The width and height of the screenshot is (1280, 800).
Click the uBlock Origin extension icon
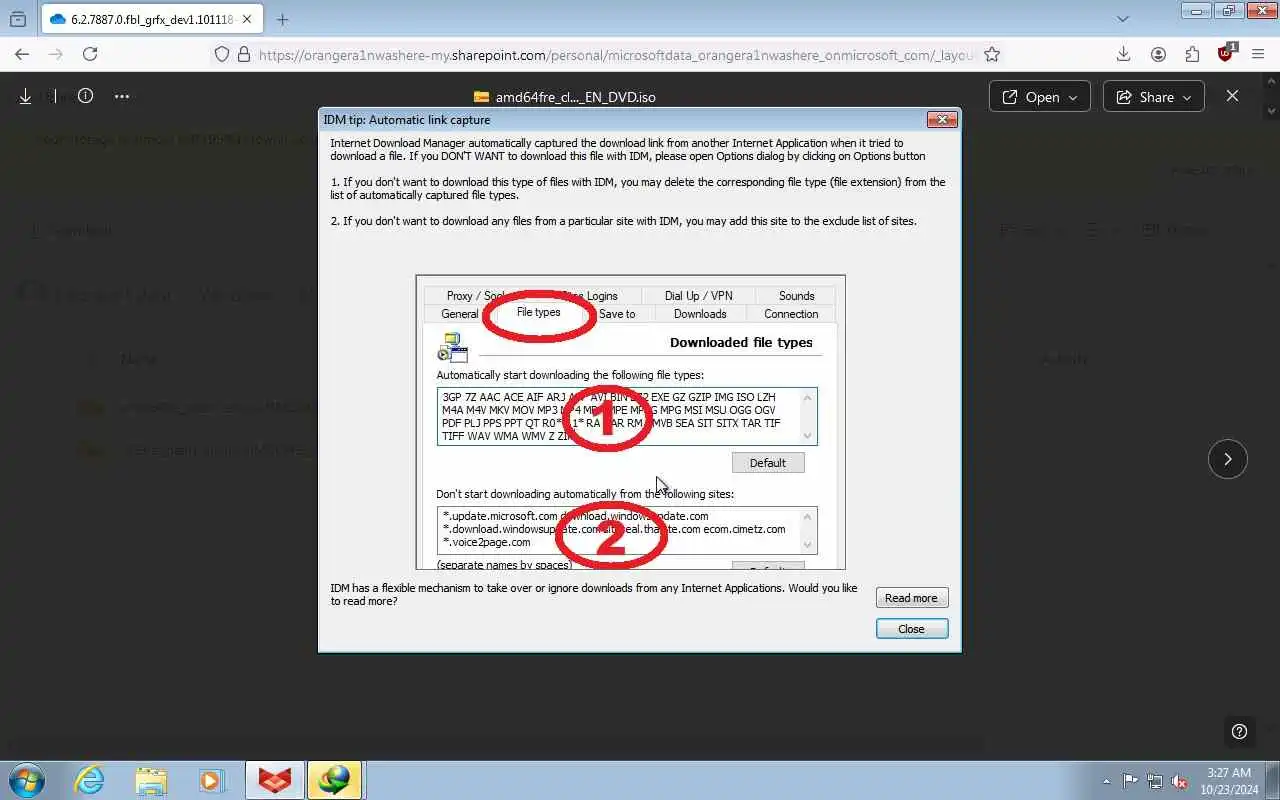1226,54
